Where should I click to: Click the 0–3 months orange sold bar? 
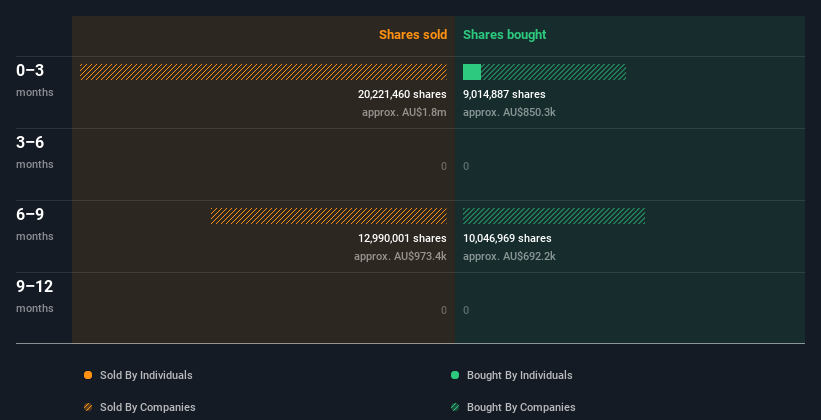click(263, 72)
